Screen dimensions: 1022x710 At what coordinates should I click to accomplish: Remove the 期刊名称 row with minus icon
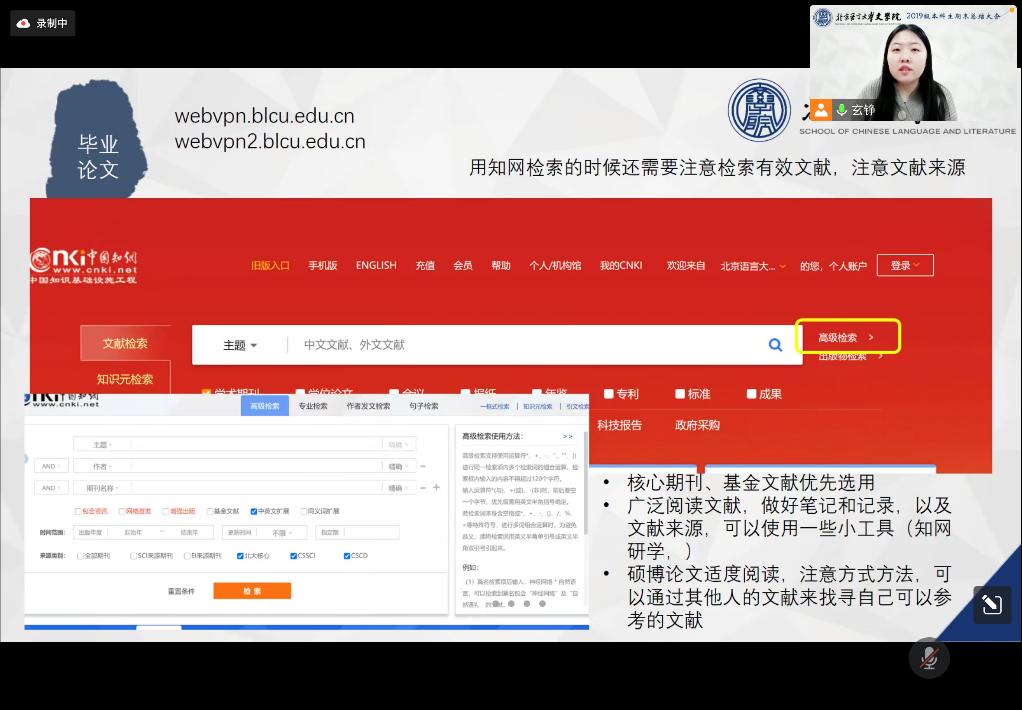click(422, 488)
